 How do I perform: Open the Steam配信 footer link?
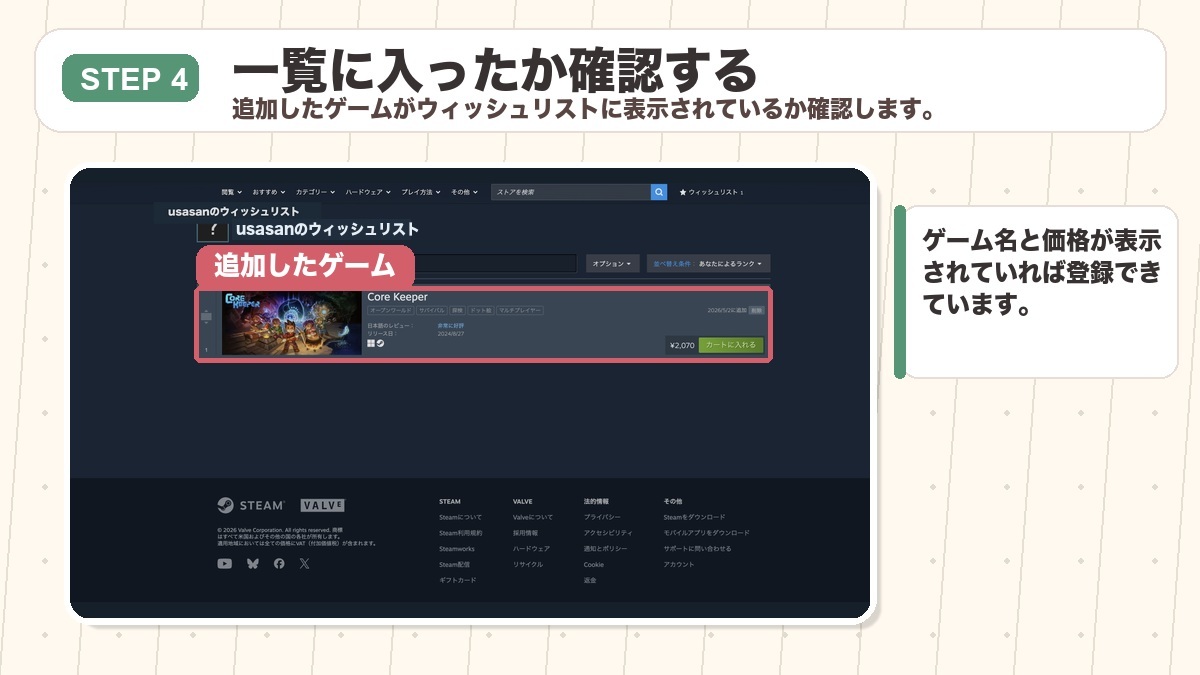click(x=454, y=565)
